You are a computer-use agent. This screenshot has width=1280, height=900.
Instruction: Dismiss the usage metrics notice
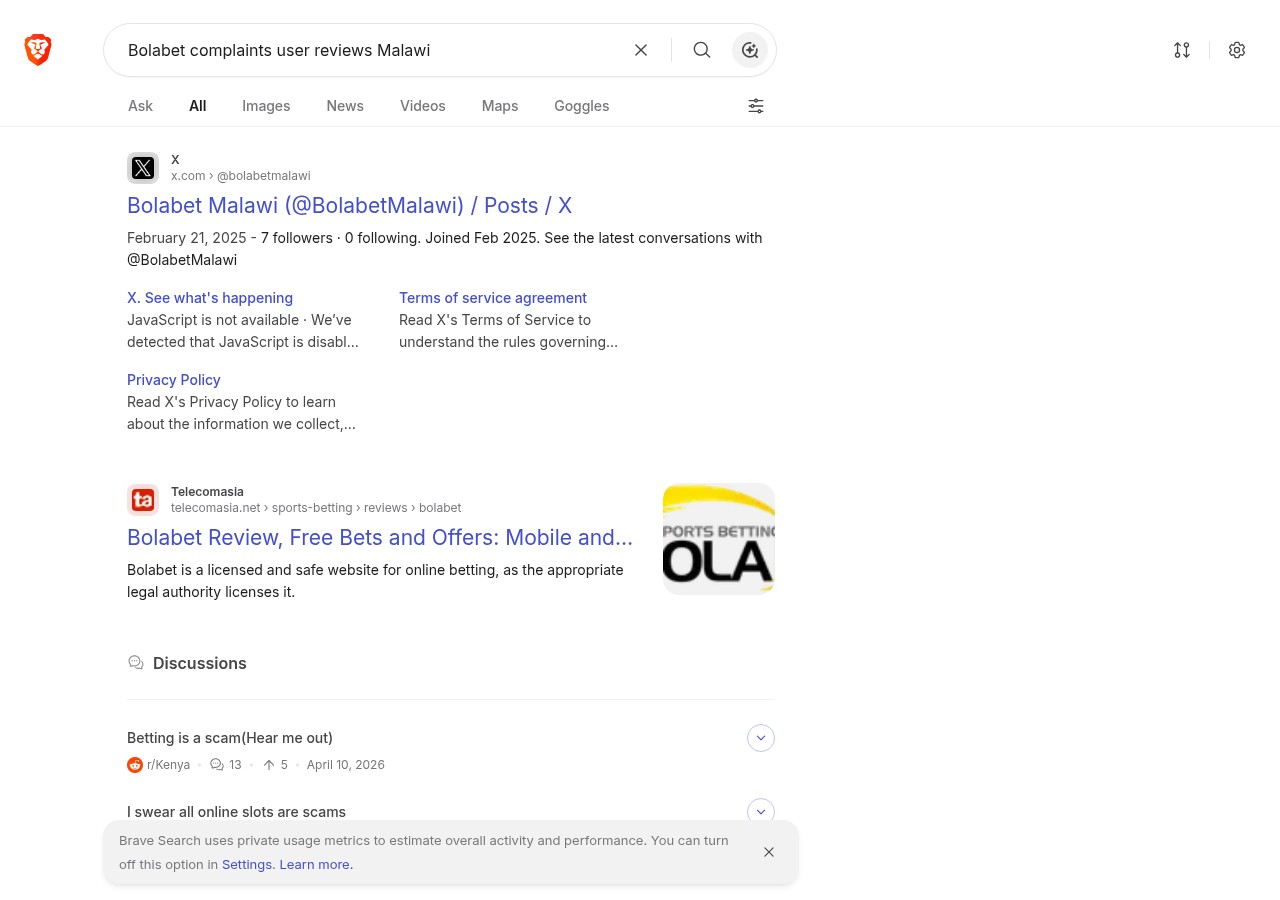[769, 852]
